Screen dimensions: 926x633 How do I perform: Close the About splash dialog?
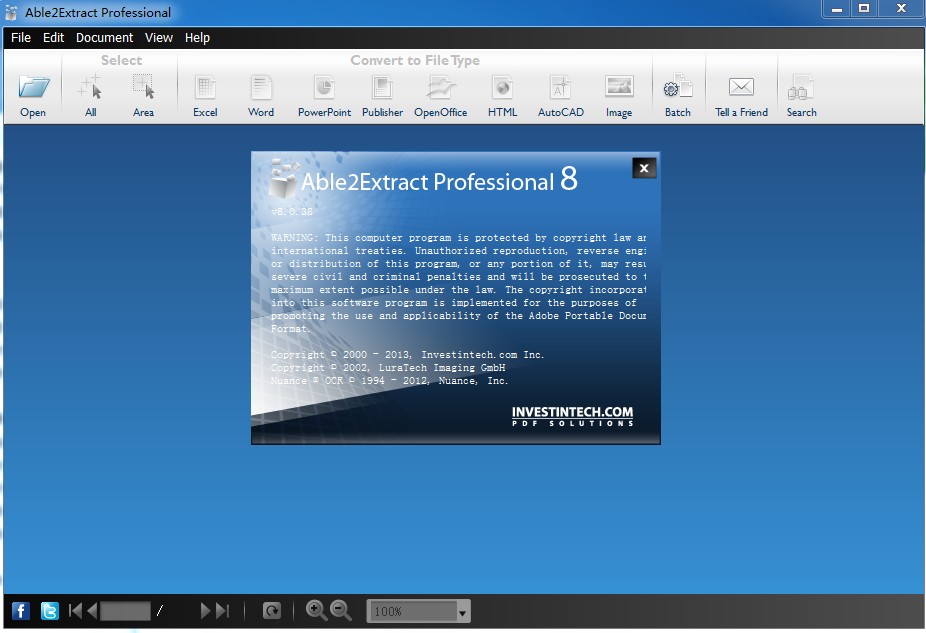click(x=644, y=168)
